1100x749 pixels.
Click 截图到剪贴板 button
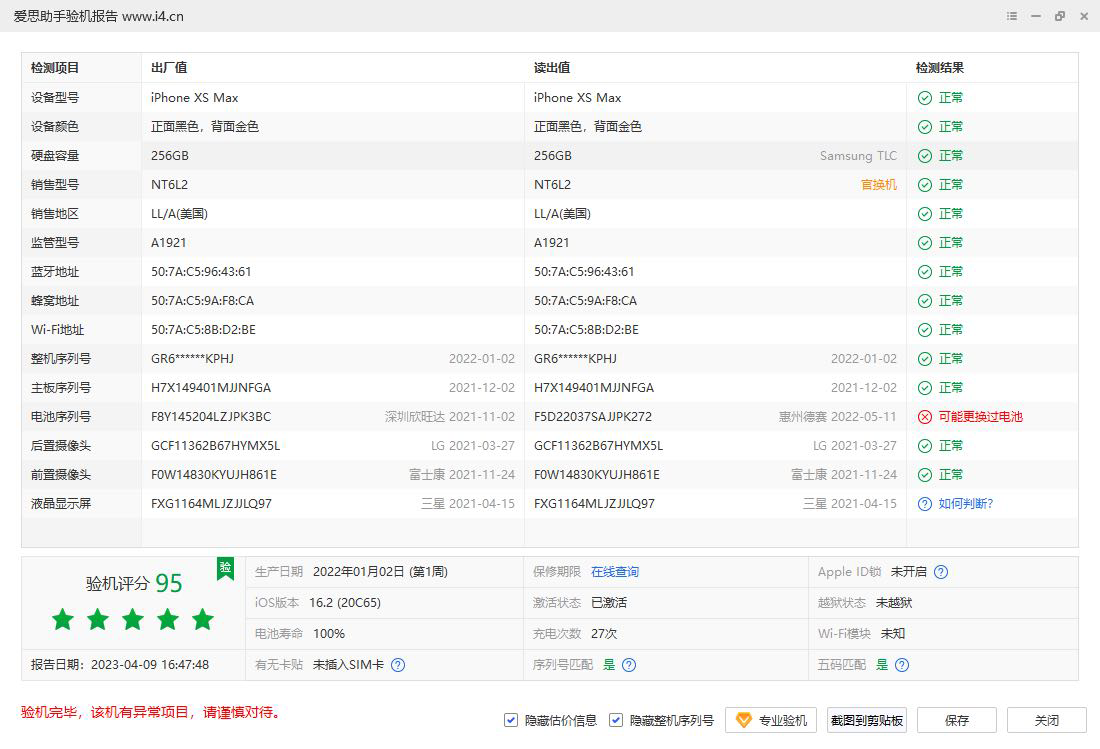pos(867,720)
